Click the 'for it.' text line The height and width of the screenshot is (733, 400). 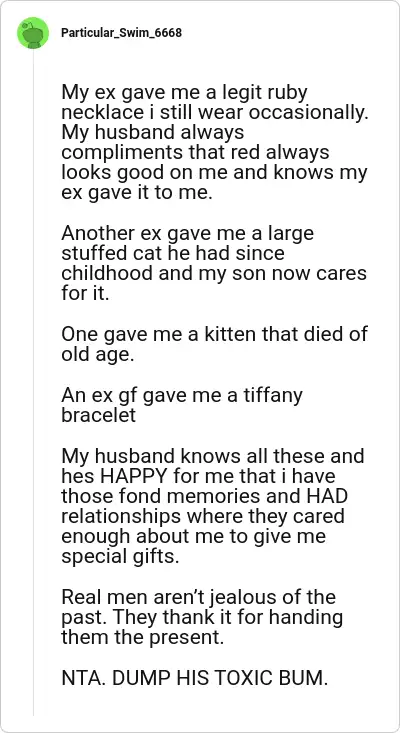click(85, 294)
